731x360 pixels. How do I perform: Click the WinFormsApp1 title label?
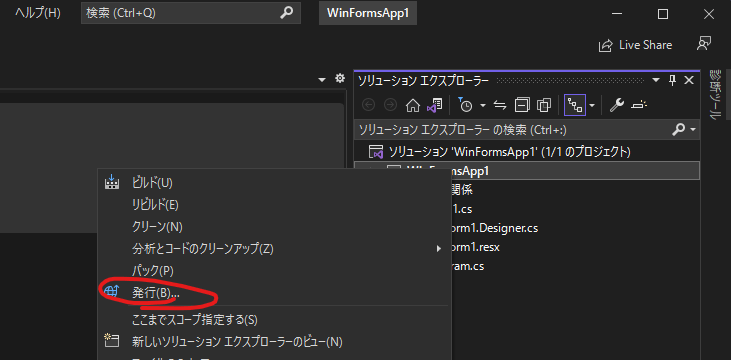coord(368,13)
